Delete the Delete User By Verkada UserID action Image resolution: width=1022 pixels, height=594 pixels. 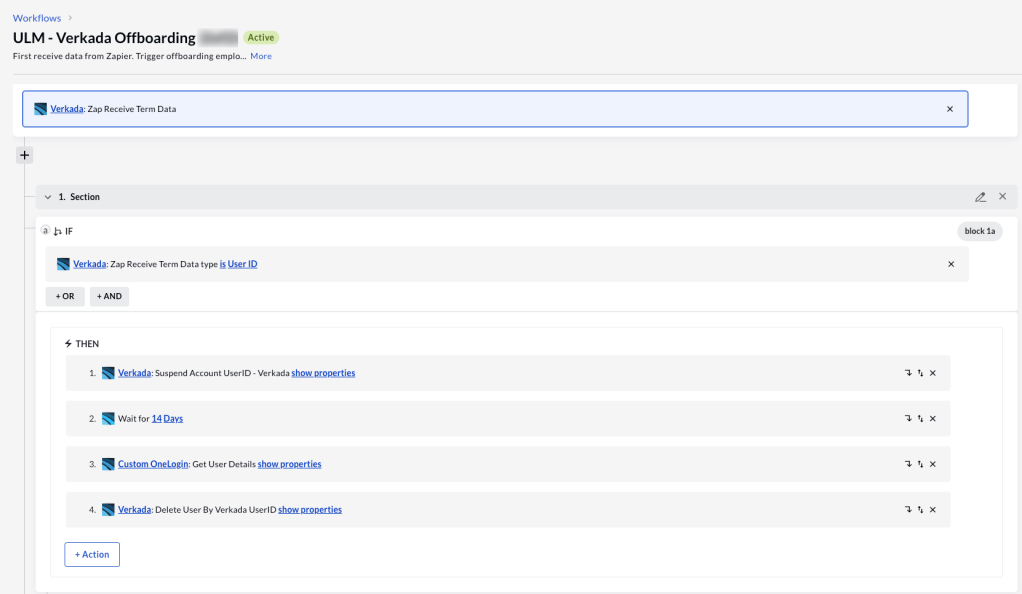[933, 510]
